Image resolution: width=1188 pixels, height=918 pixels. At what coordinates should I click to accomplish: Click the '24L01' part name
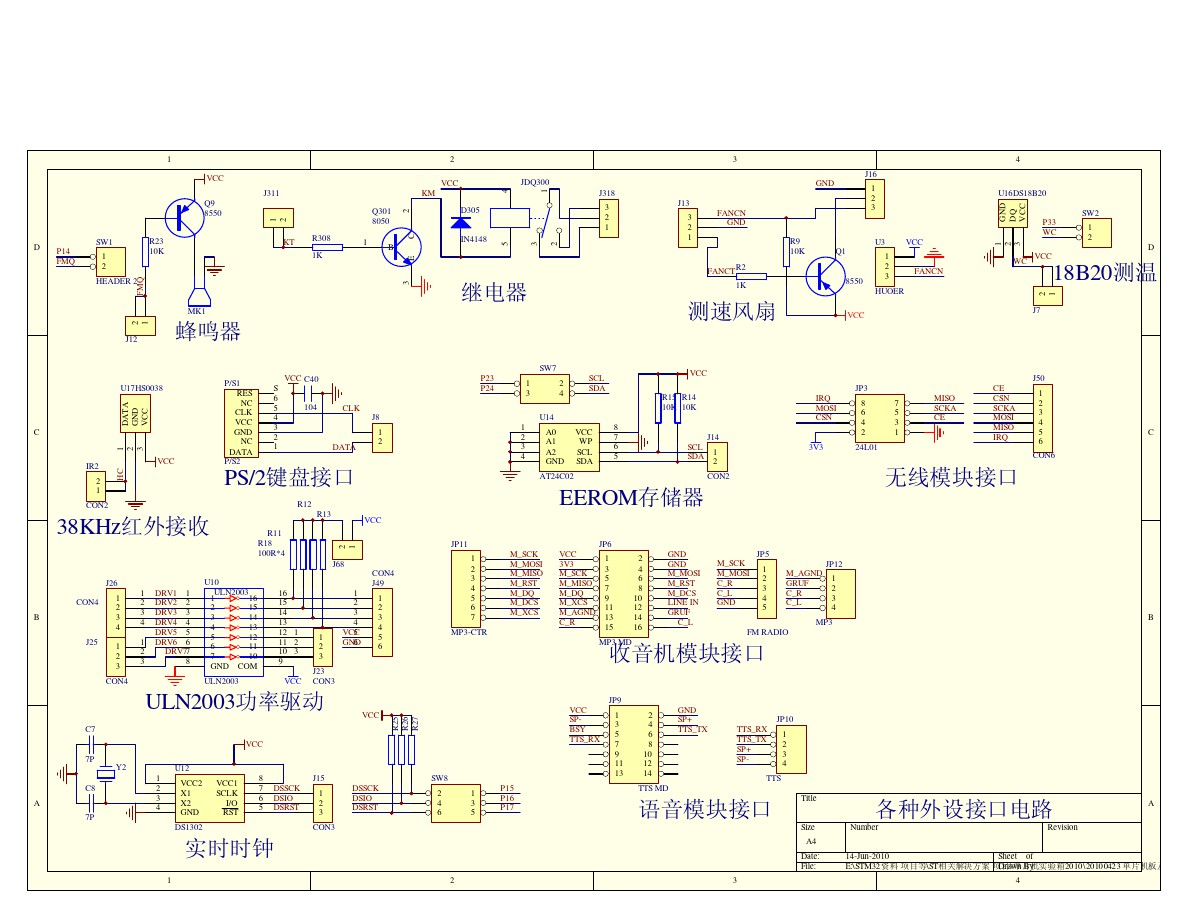(x=866, y=448)
